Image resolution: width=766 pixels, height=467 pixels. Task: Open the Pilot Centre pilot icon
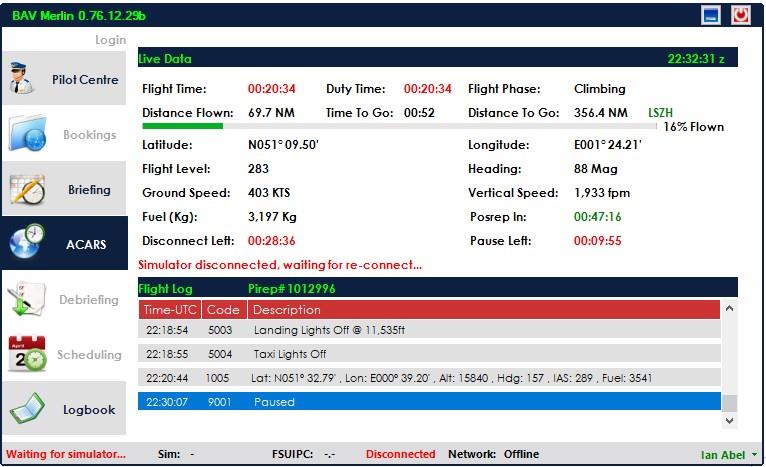click(x=21, y=79)
